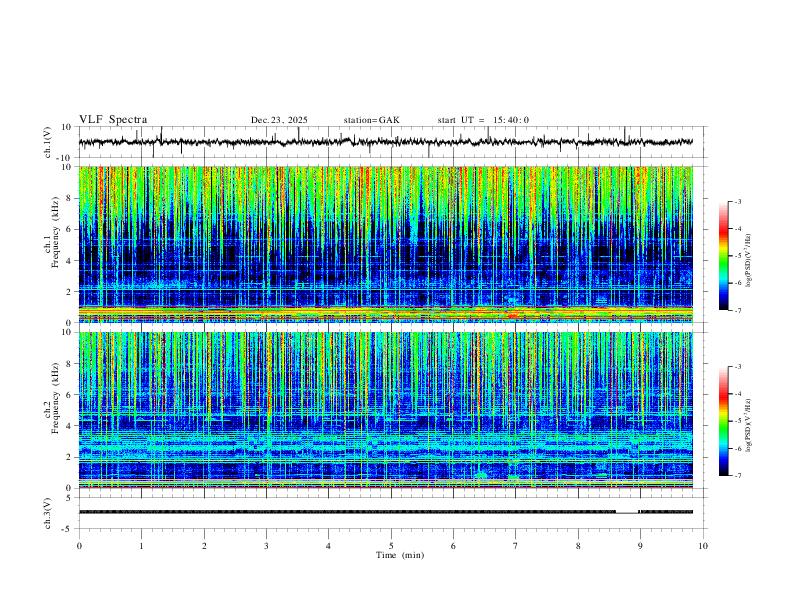
Task: Click the date 'Dec. 23, 2025'
Action: point(279,120)
